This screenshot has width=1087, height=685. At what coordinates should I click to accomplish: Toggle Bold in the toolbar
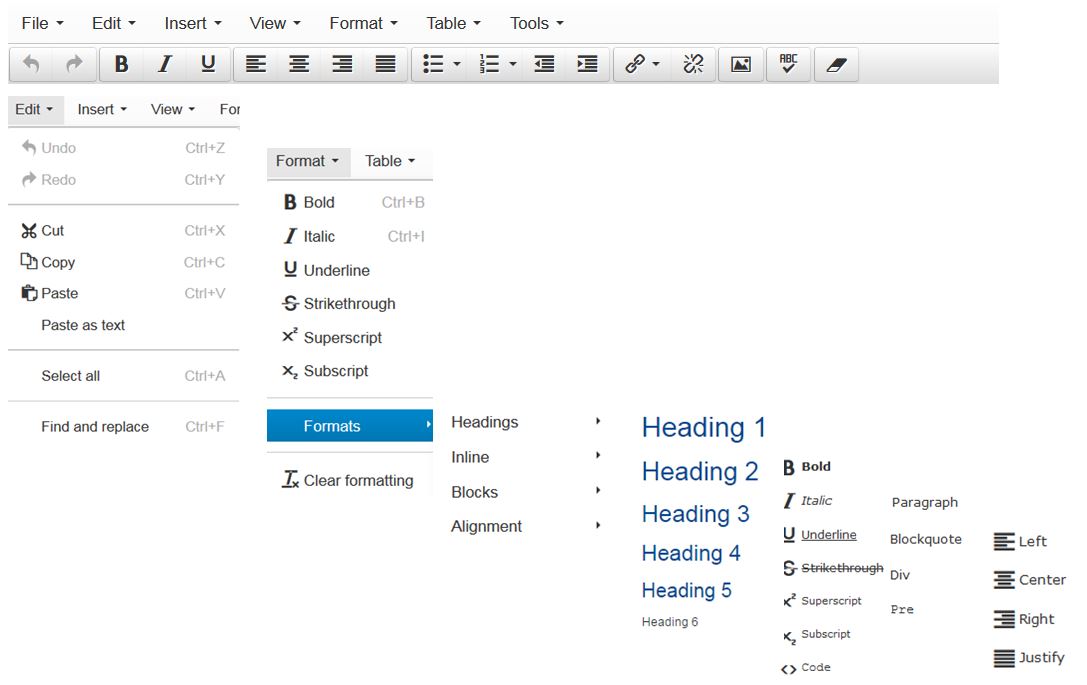point(121,64)
